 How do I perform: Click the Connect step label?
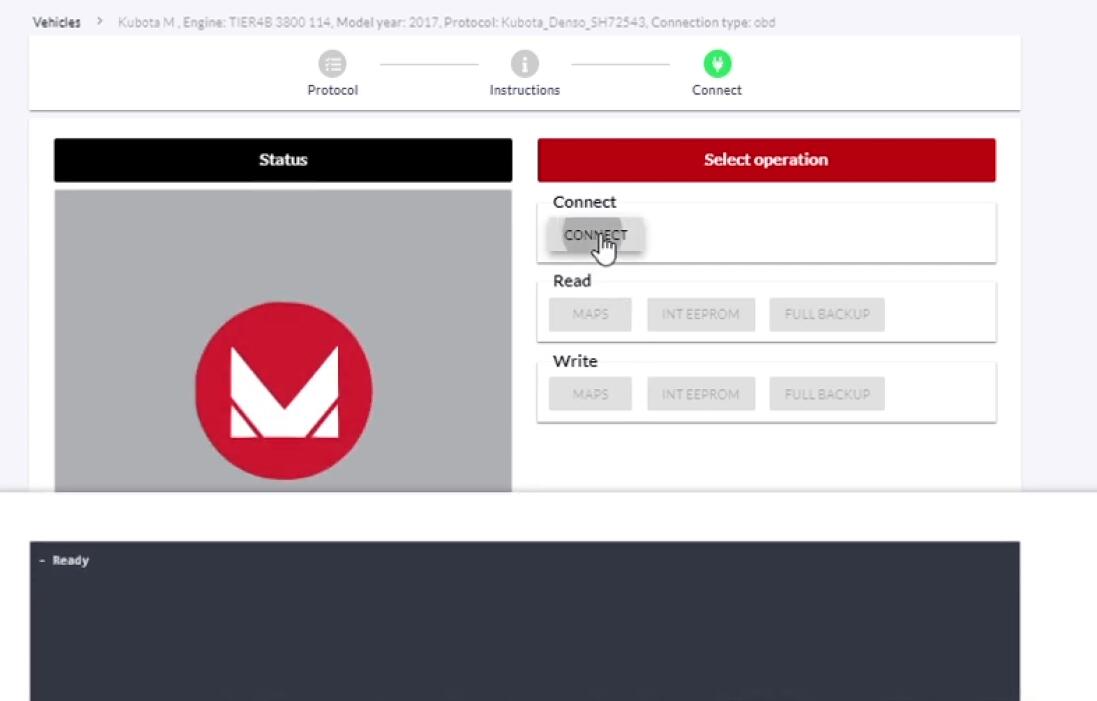(717, 90)
